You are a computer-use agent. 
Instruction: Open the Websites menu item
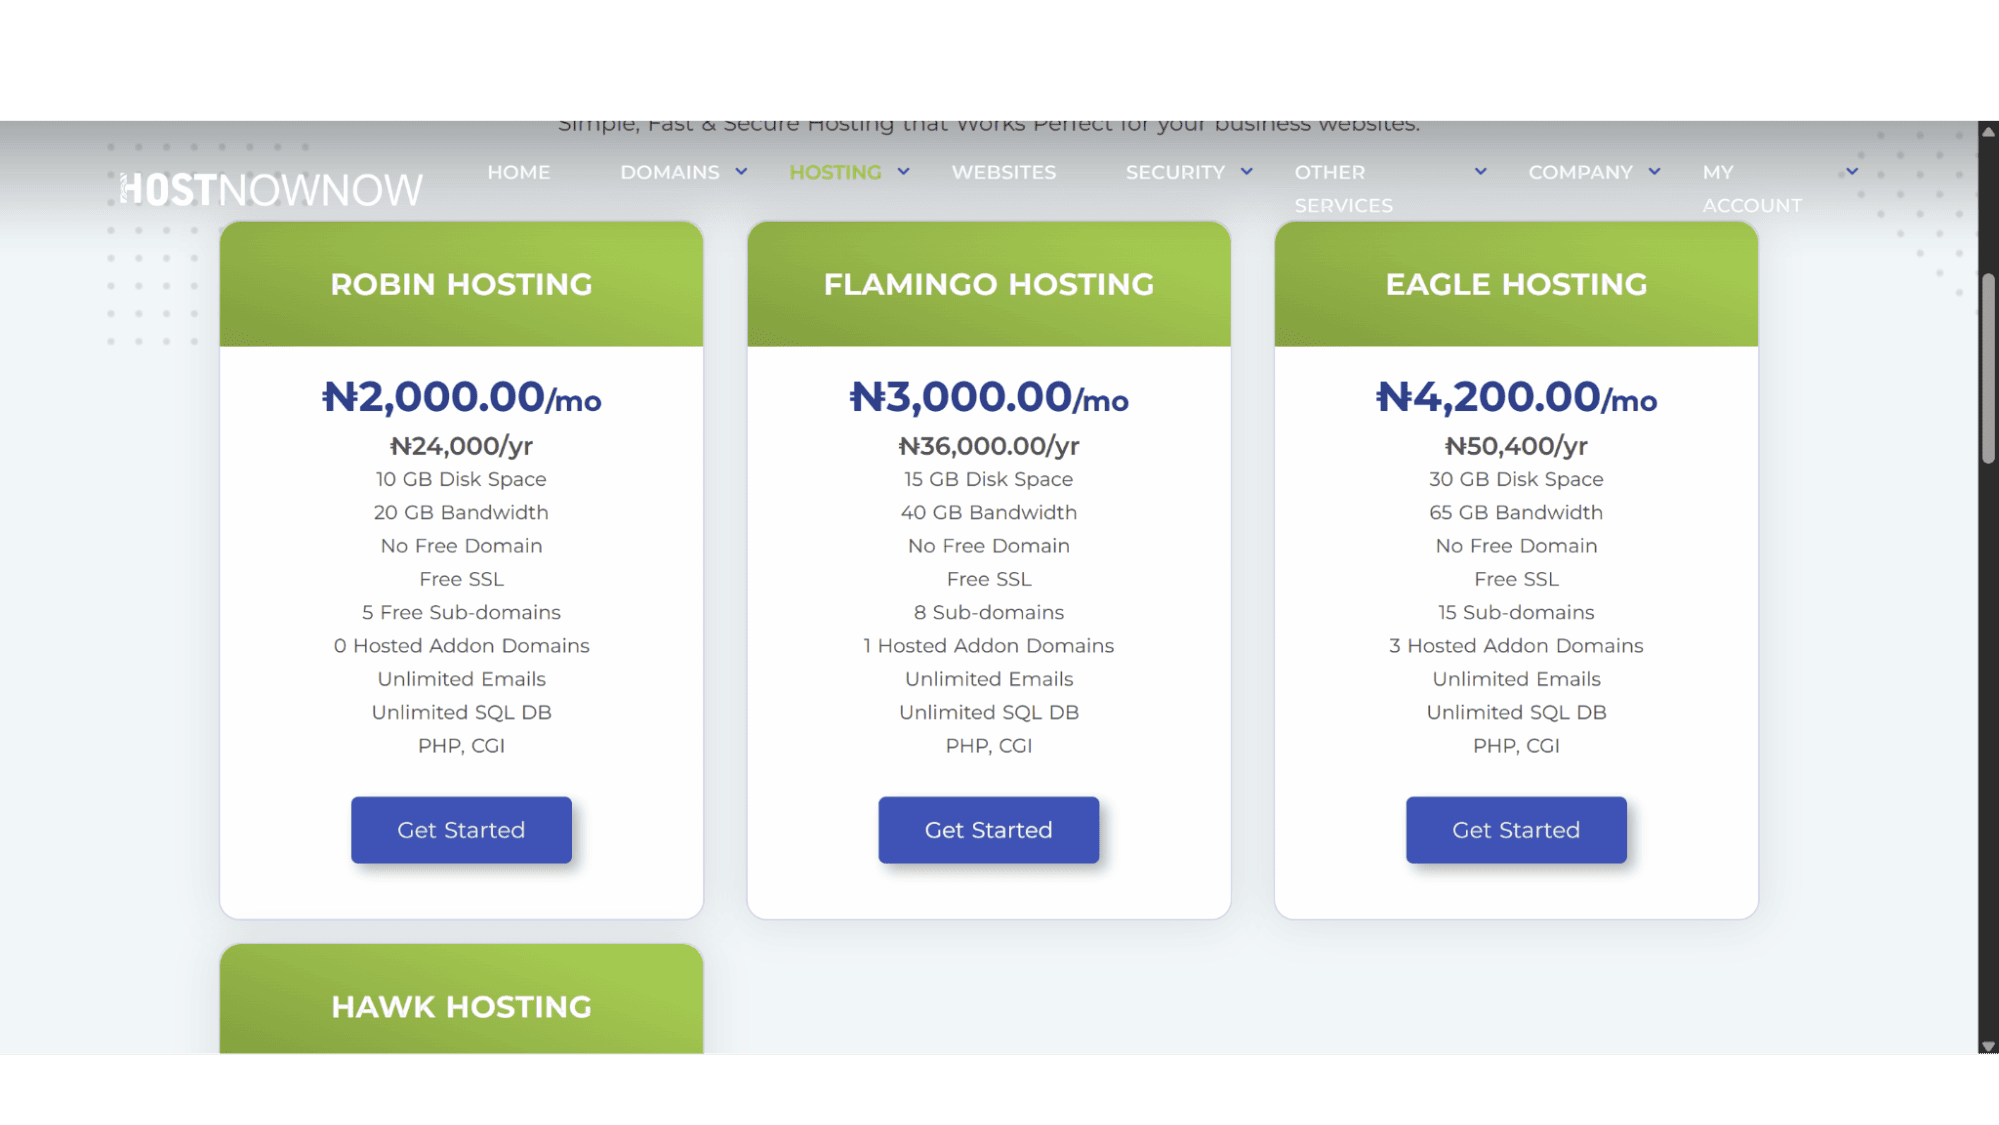(x=1003, y=172)
